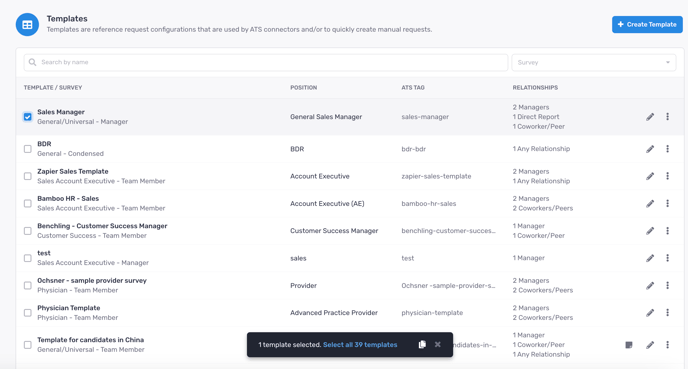
Task: Open the Sales Manager template name
Action: (x=61, y=112)
